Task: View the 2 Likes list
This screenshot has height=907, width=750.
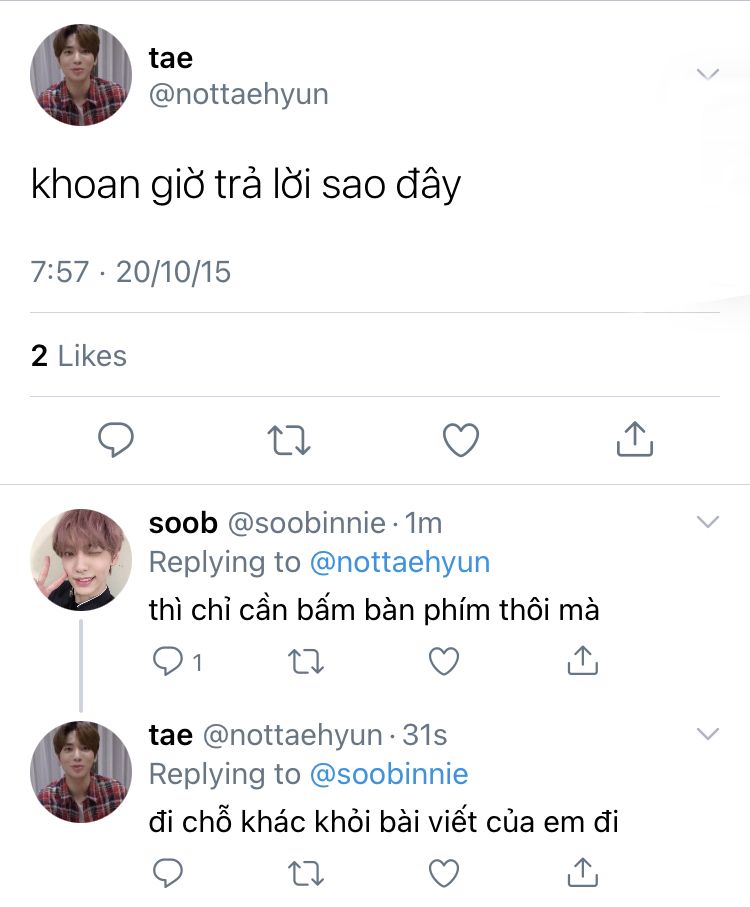Action: click(x=79, y=356)
